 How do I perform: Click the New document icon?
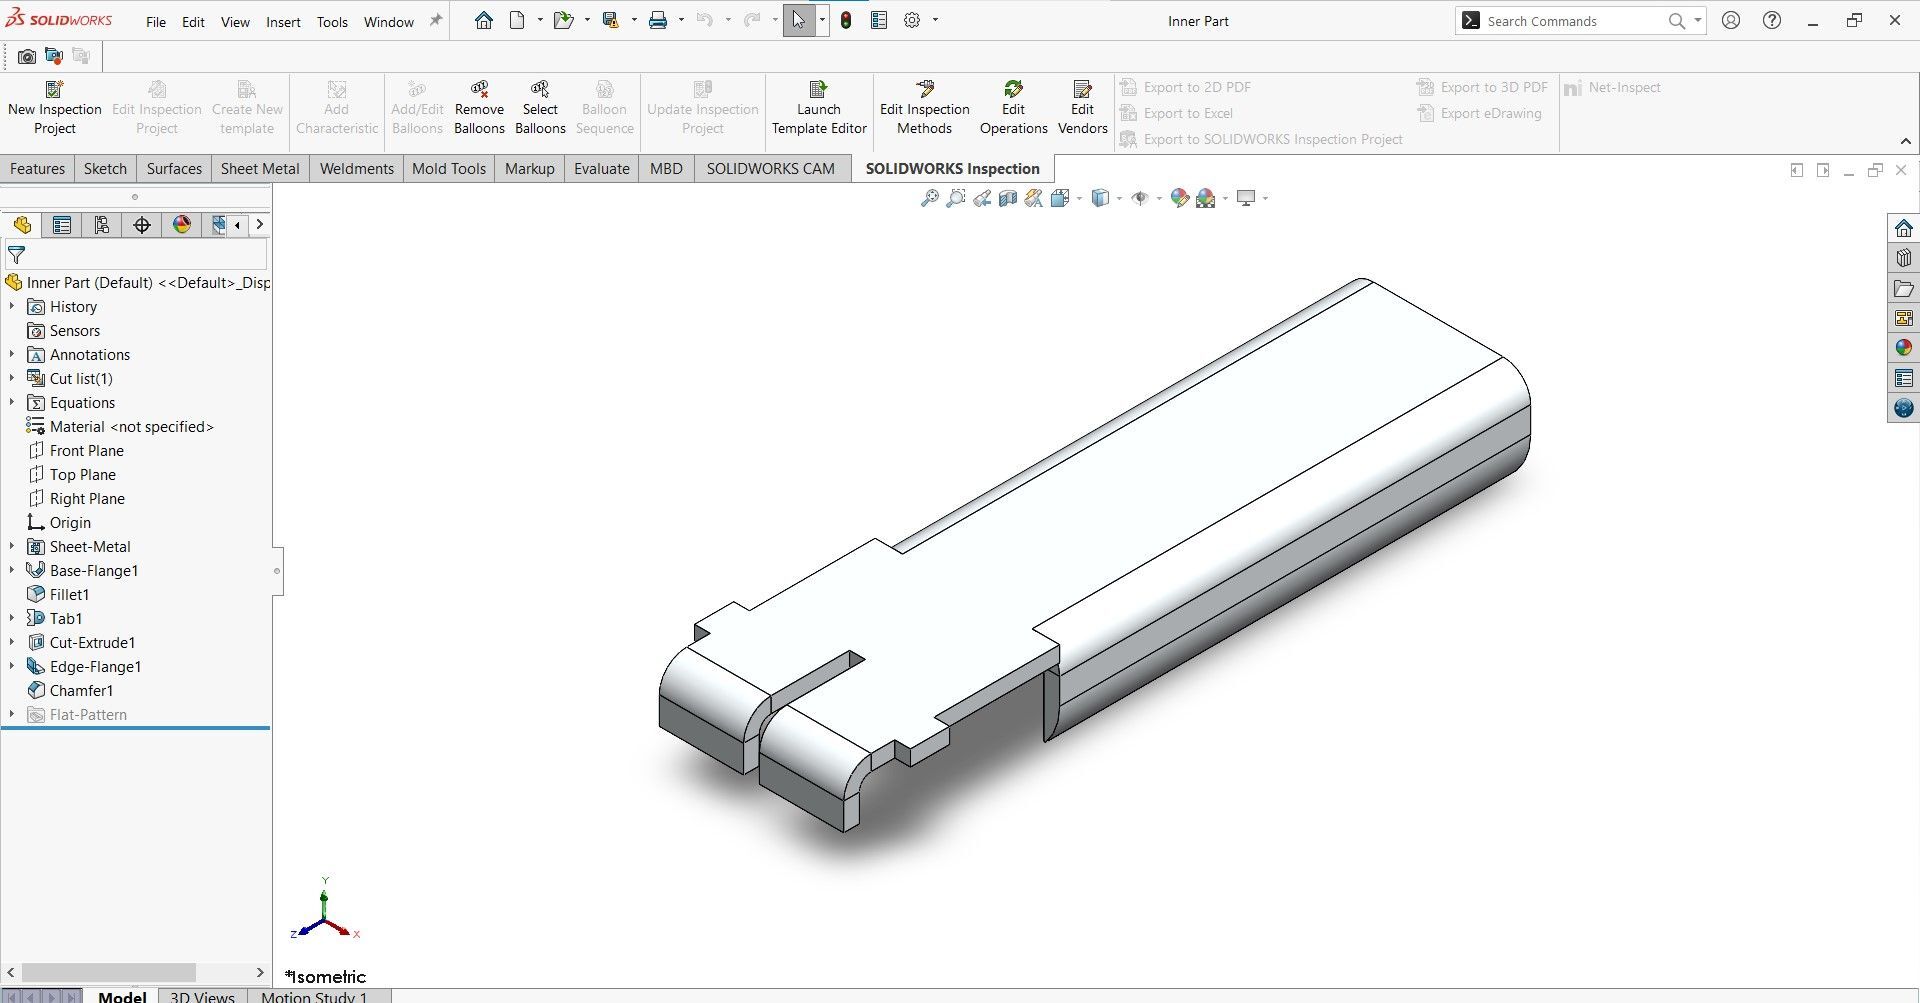click(x=517, y=20)
